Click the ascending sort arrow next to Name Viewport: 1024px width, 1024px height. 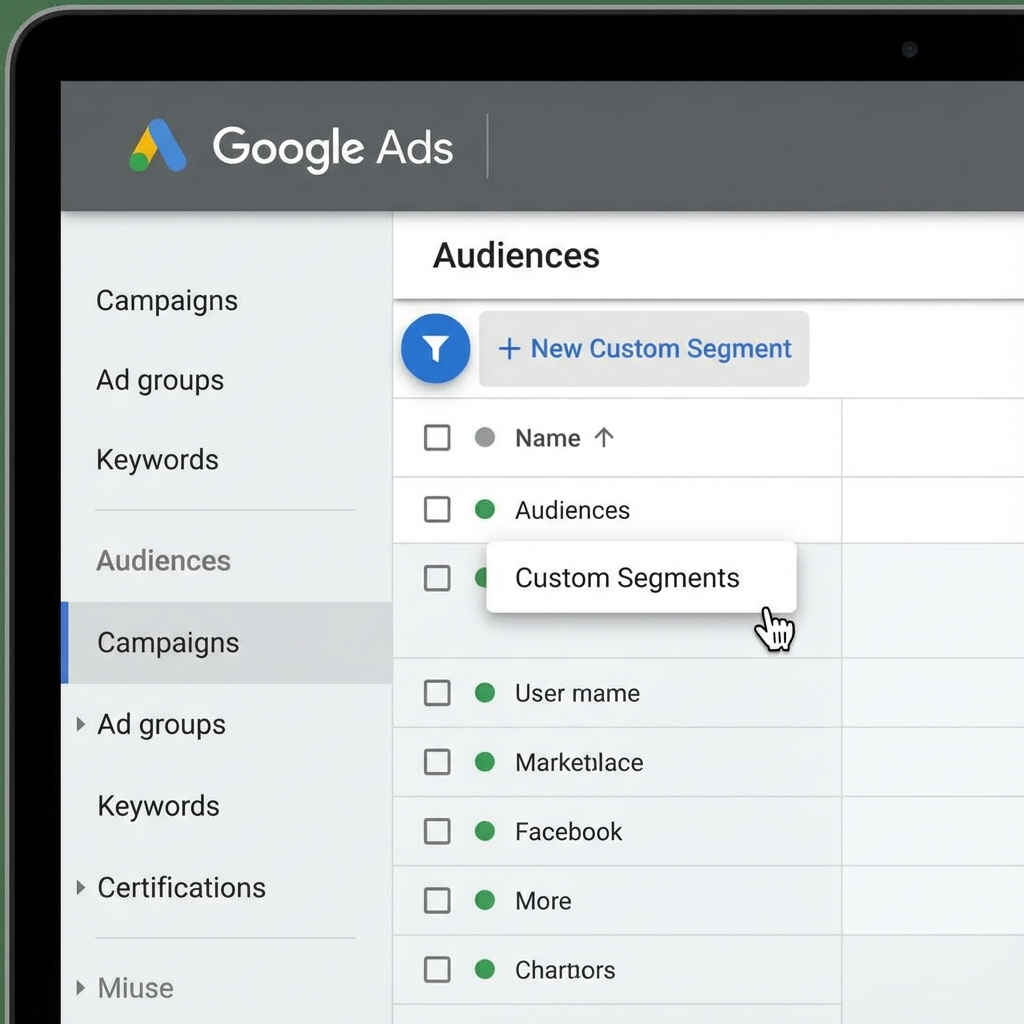607,437
